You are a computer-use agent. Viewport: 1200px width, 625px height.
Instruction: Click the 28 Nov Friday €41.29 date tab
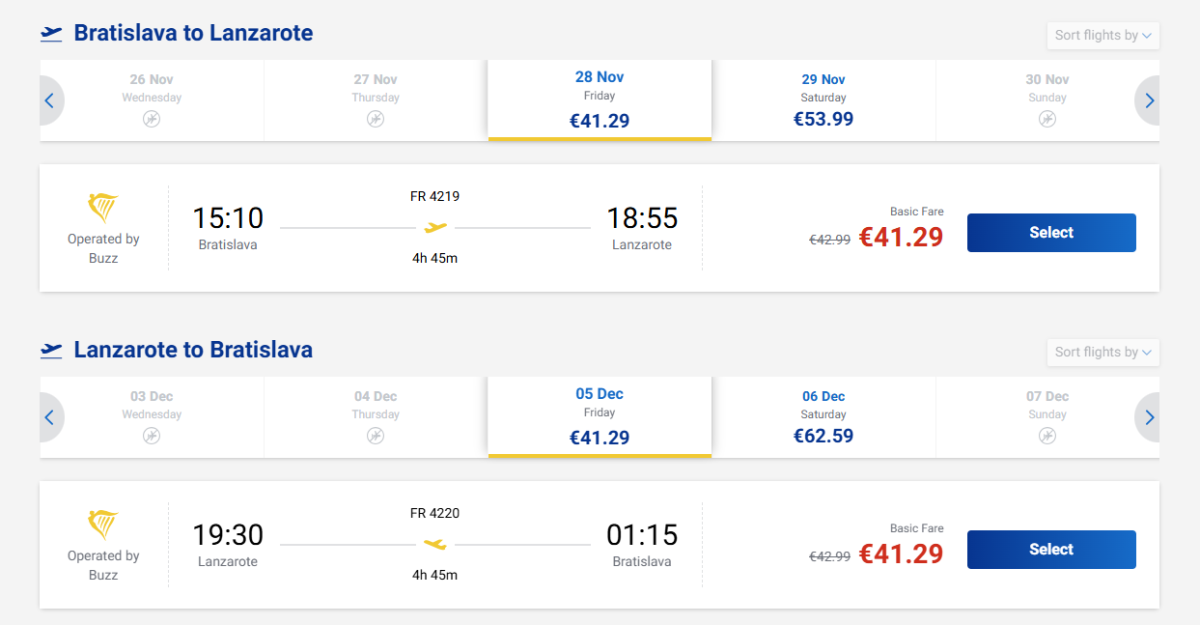coord(599,100)
